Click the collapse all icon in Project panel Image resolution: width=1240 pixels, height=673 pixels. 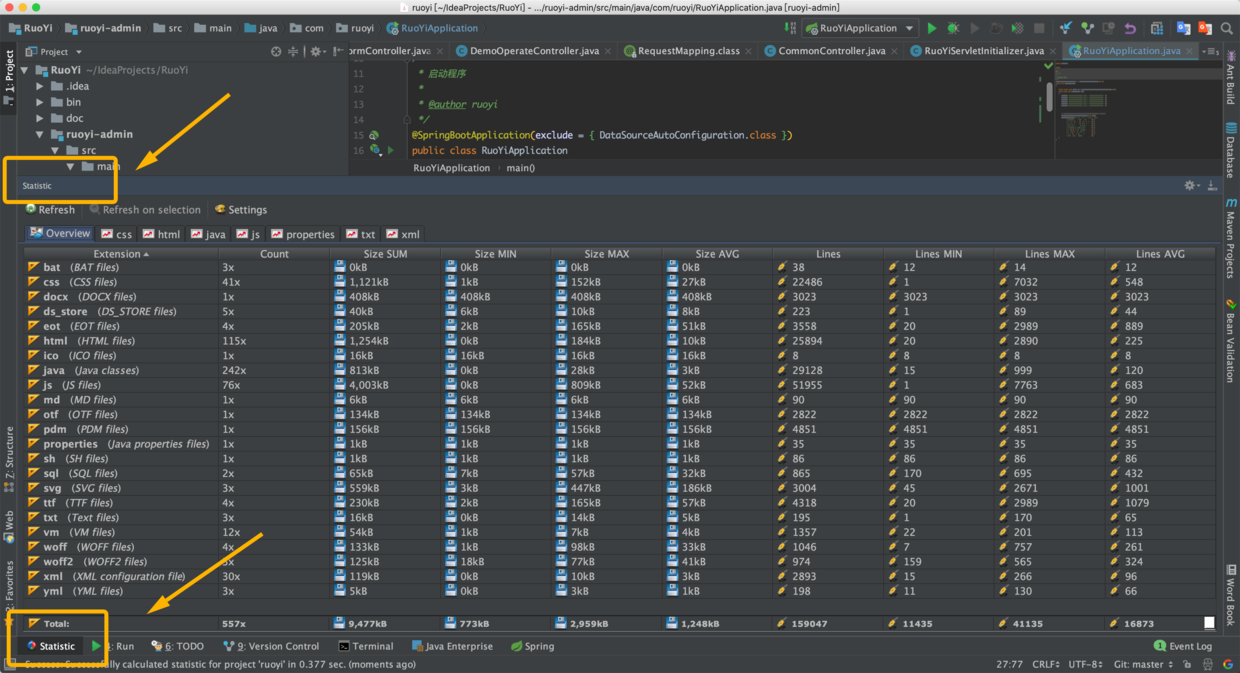tap(293, 51)
